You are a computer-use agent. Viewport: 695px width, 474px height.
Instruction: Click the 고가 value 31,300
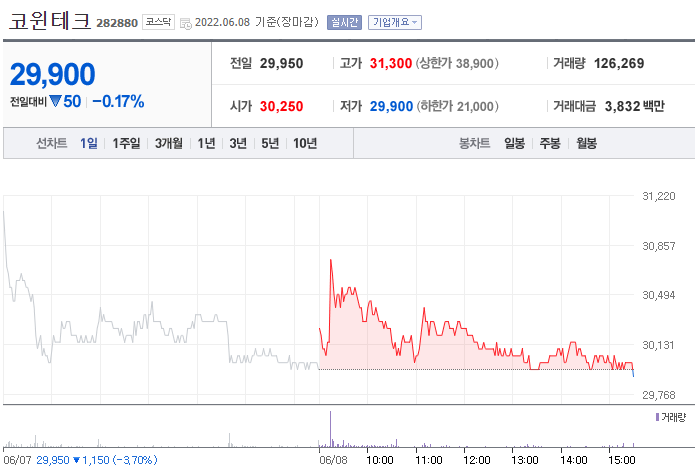(x=391, y=63)
